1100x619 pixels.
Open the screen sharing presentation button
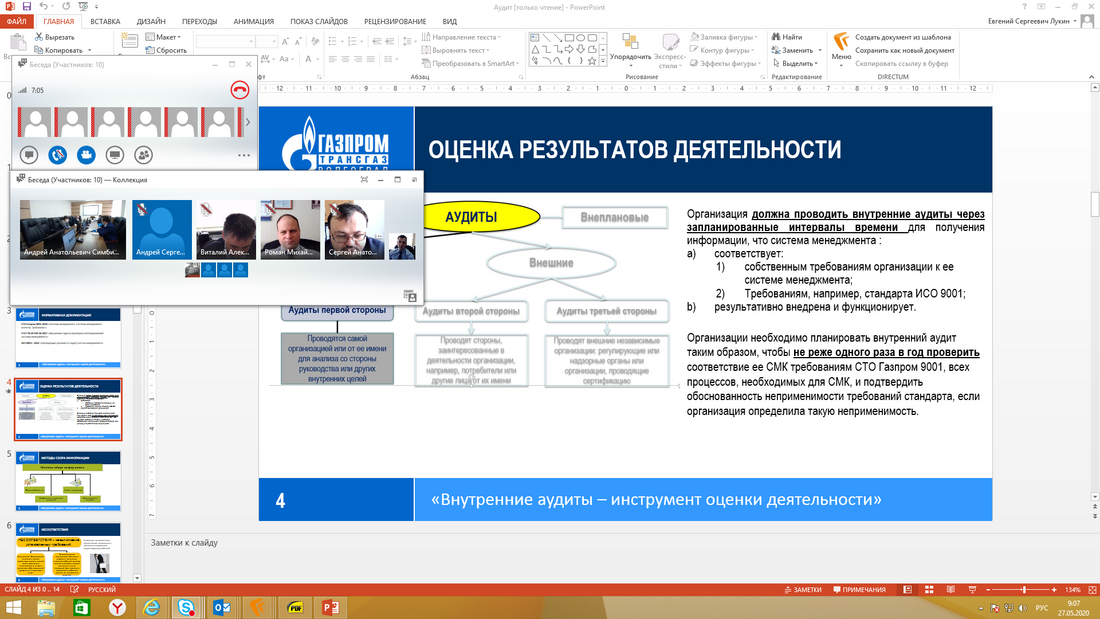[114, 154]
